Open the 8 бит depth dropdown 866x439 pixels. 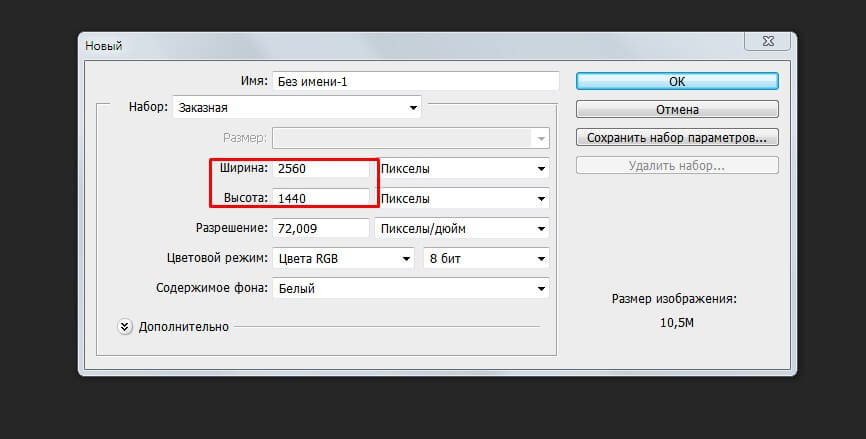pos(486,258)
